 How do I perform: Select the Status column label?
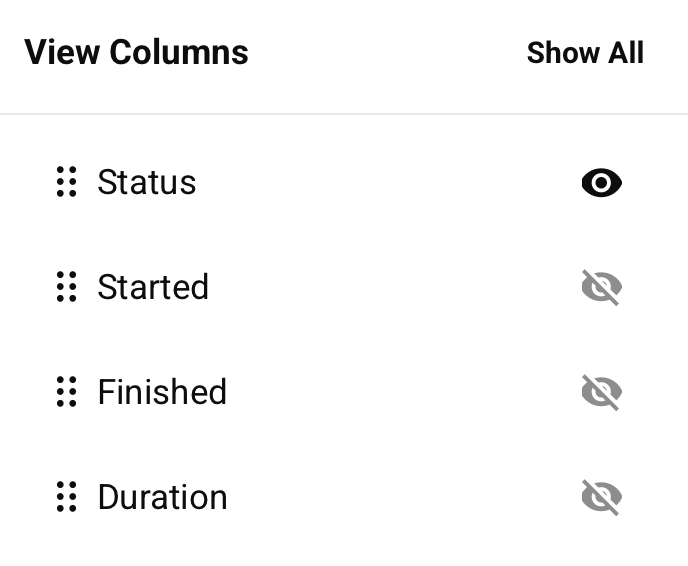click(146, 182)
